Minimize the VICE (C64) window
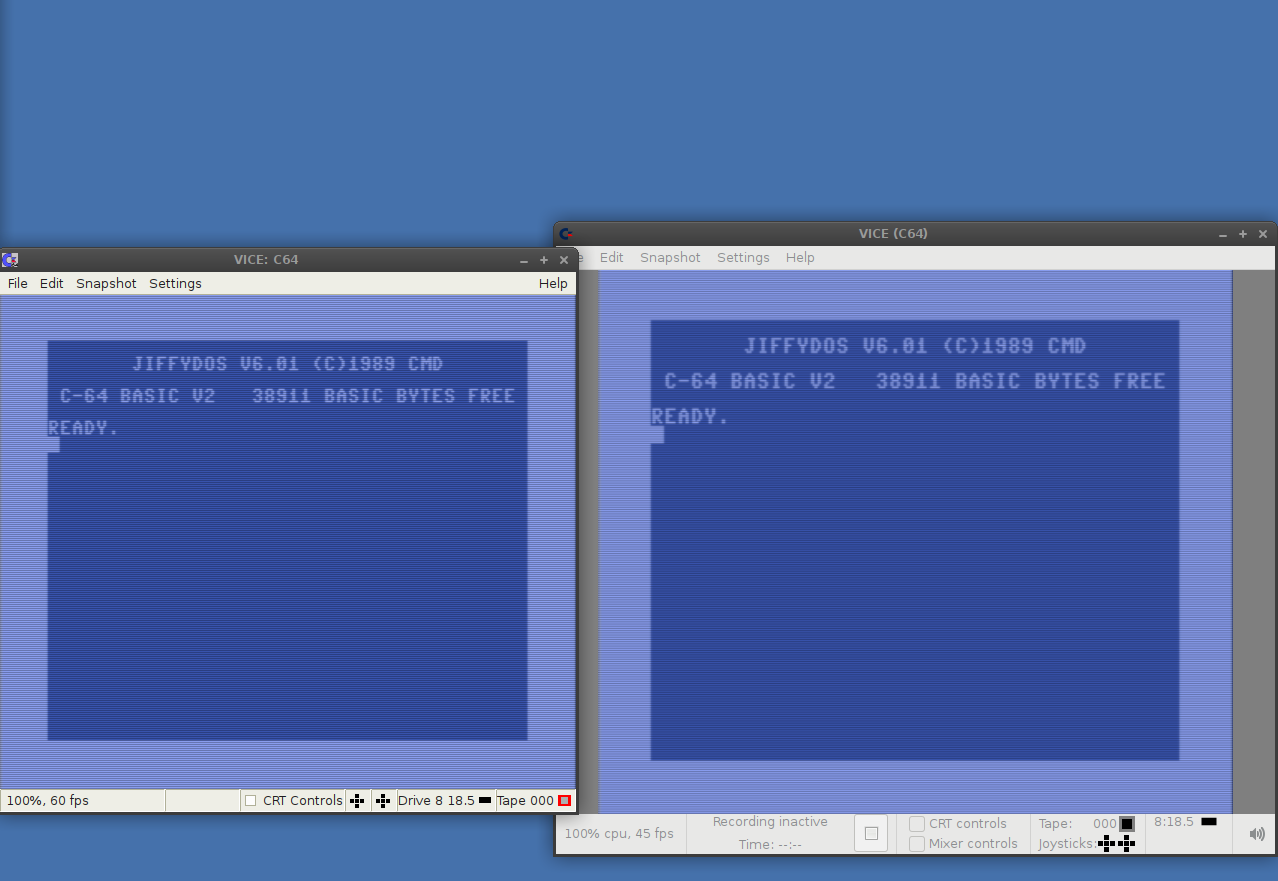This screenshot has width=1278, height=881. [x=1223, y=234]
